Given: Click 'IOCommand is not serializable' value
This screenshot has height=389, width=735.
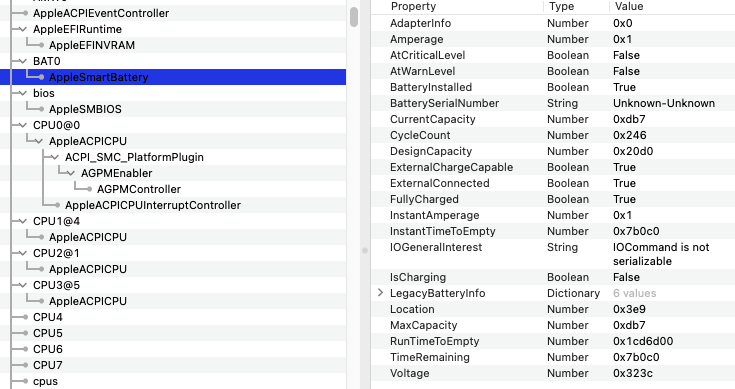Looking at the screenshot, I should 661,254.
